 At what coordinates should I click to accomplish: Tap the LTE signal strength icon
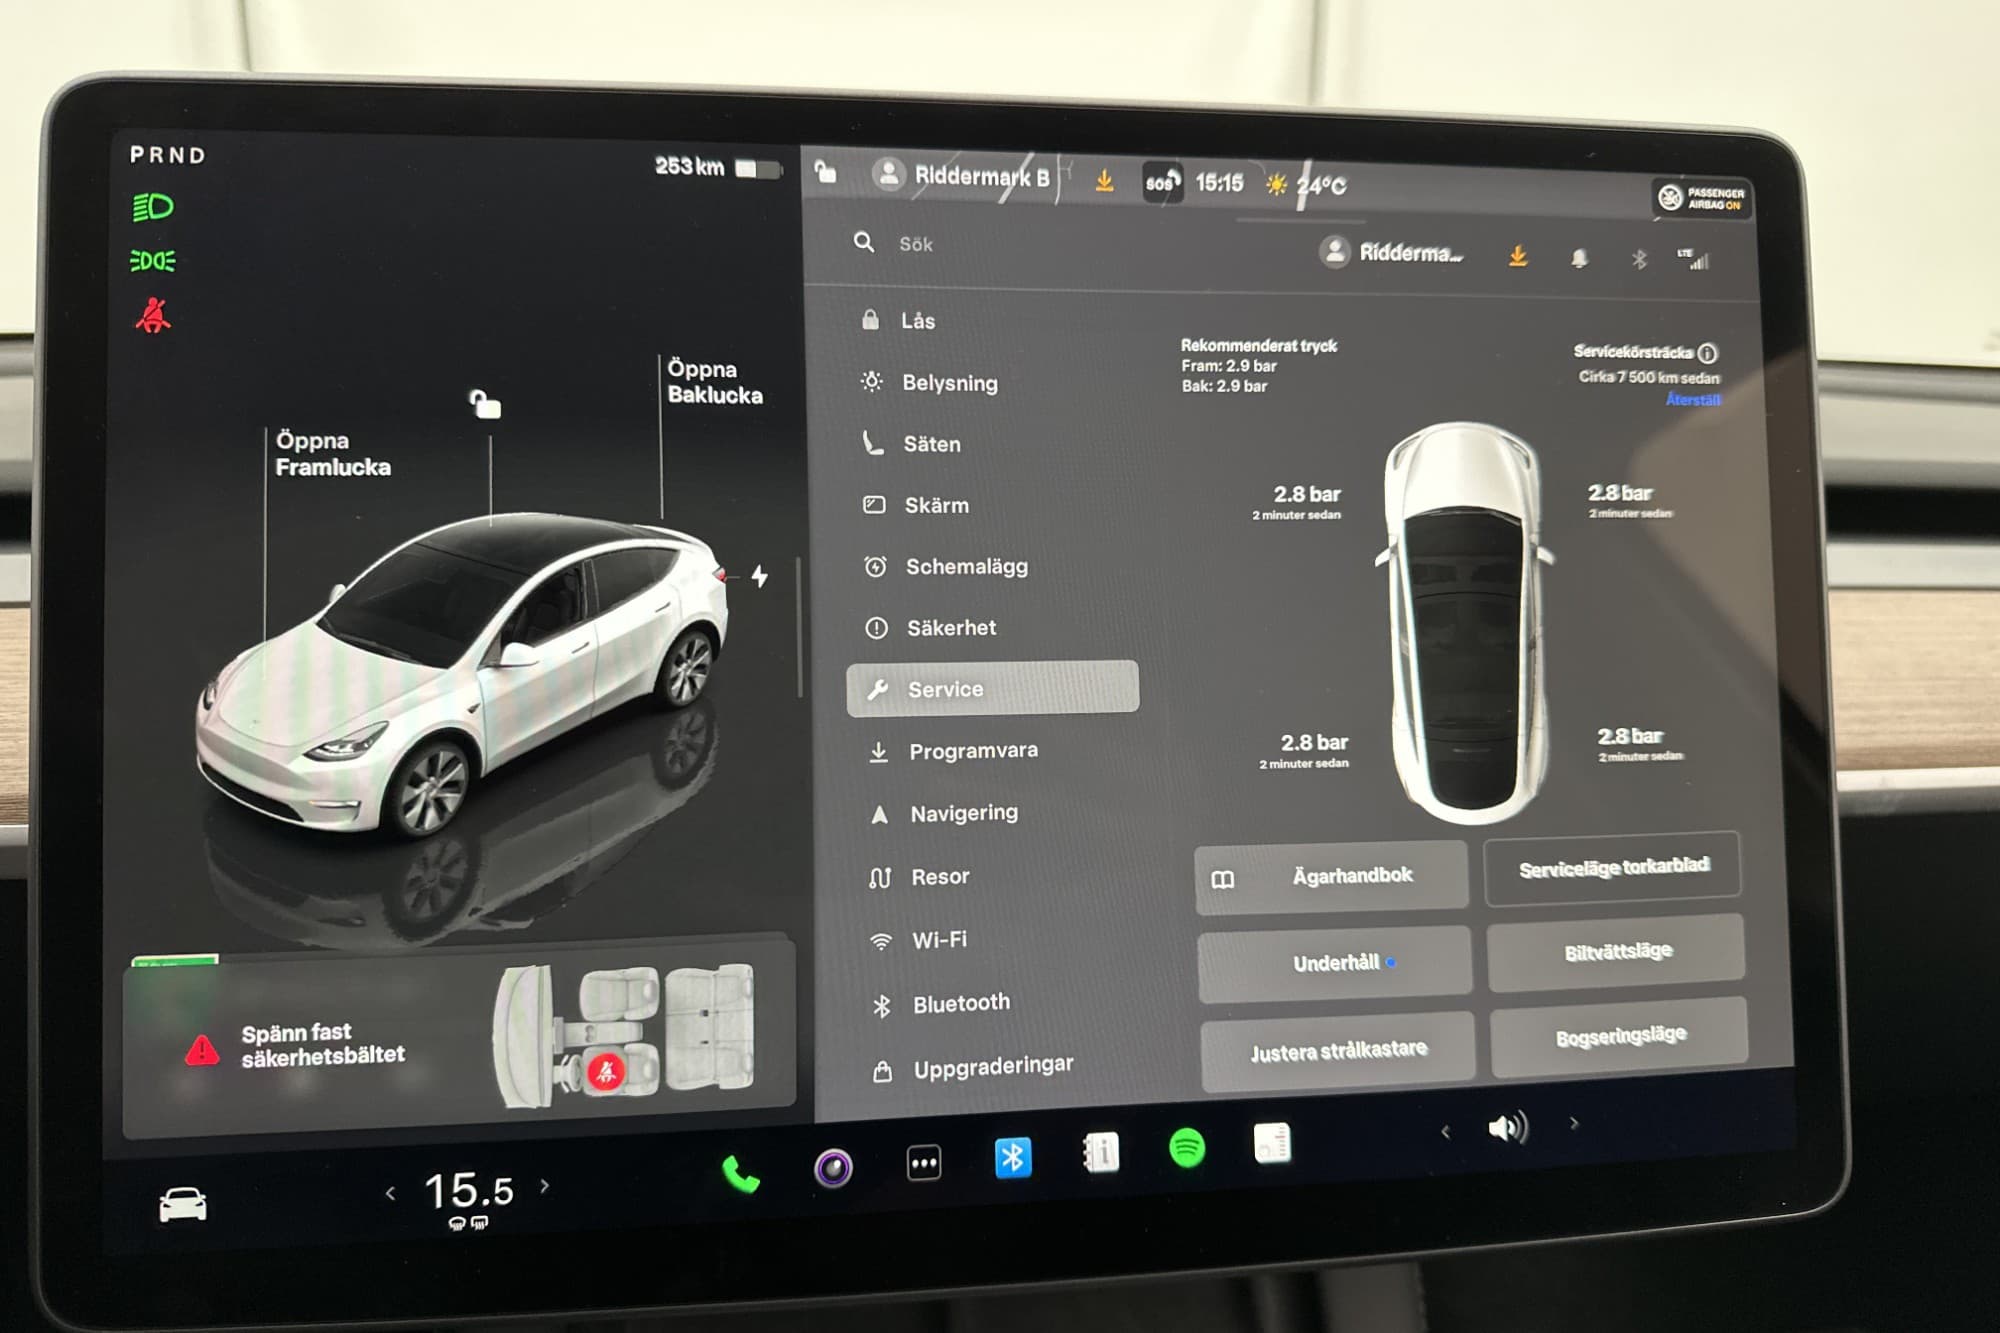point(1693,259)
